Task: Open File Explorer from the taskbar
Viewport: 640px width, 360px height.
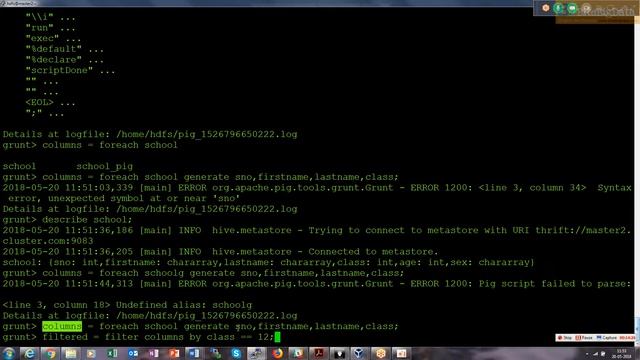Action: pos(71,353)
